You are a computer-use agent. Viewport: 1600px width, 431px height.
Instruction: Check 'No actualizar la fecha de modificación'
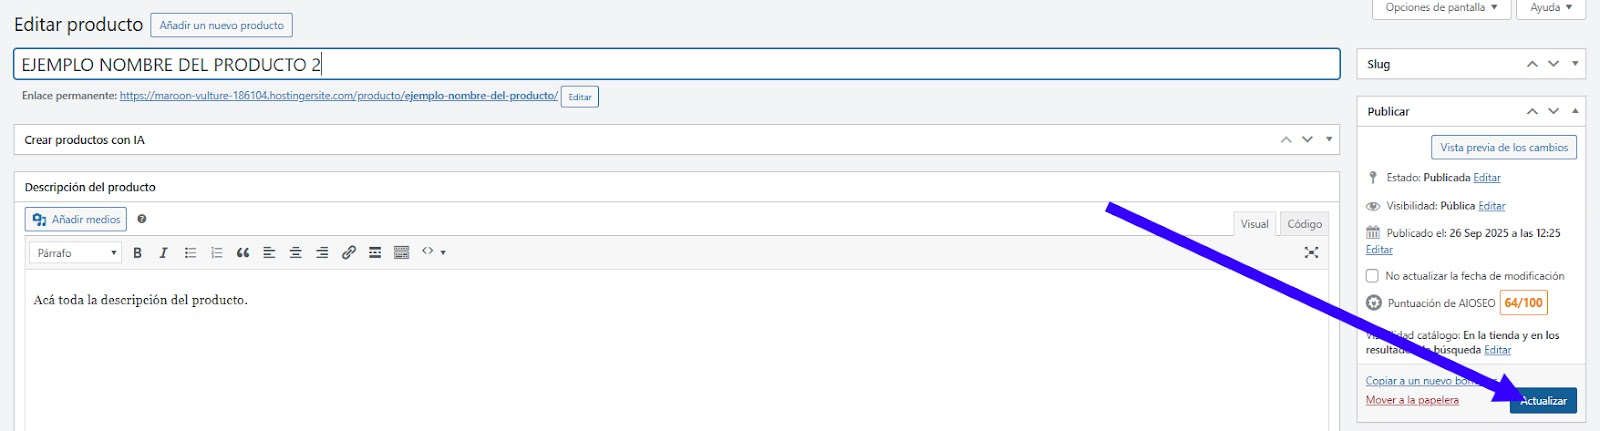click(1372, 276)
